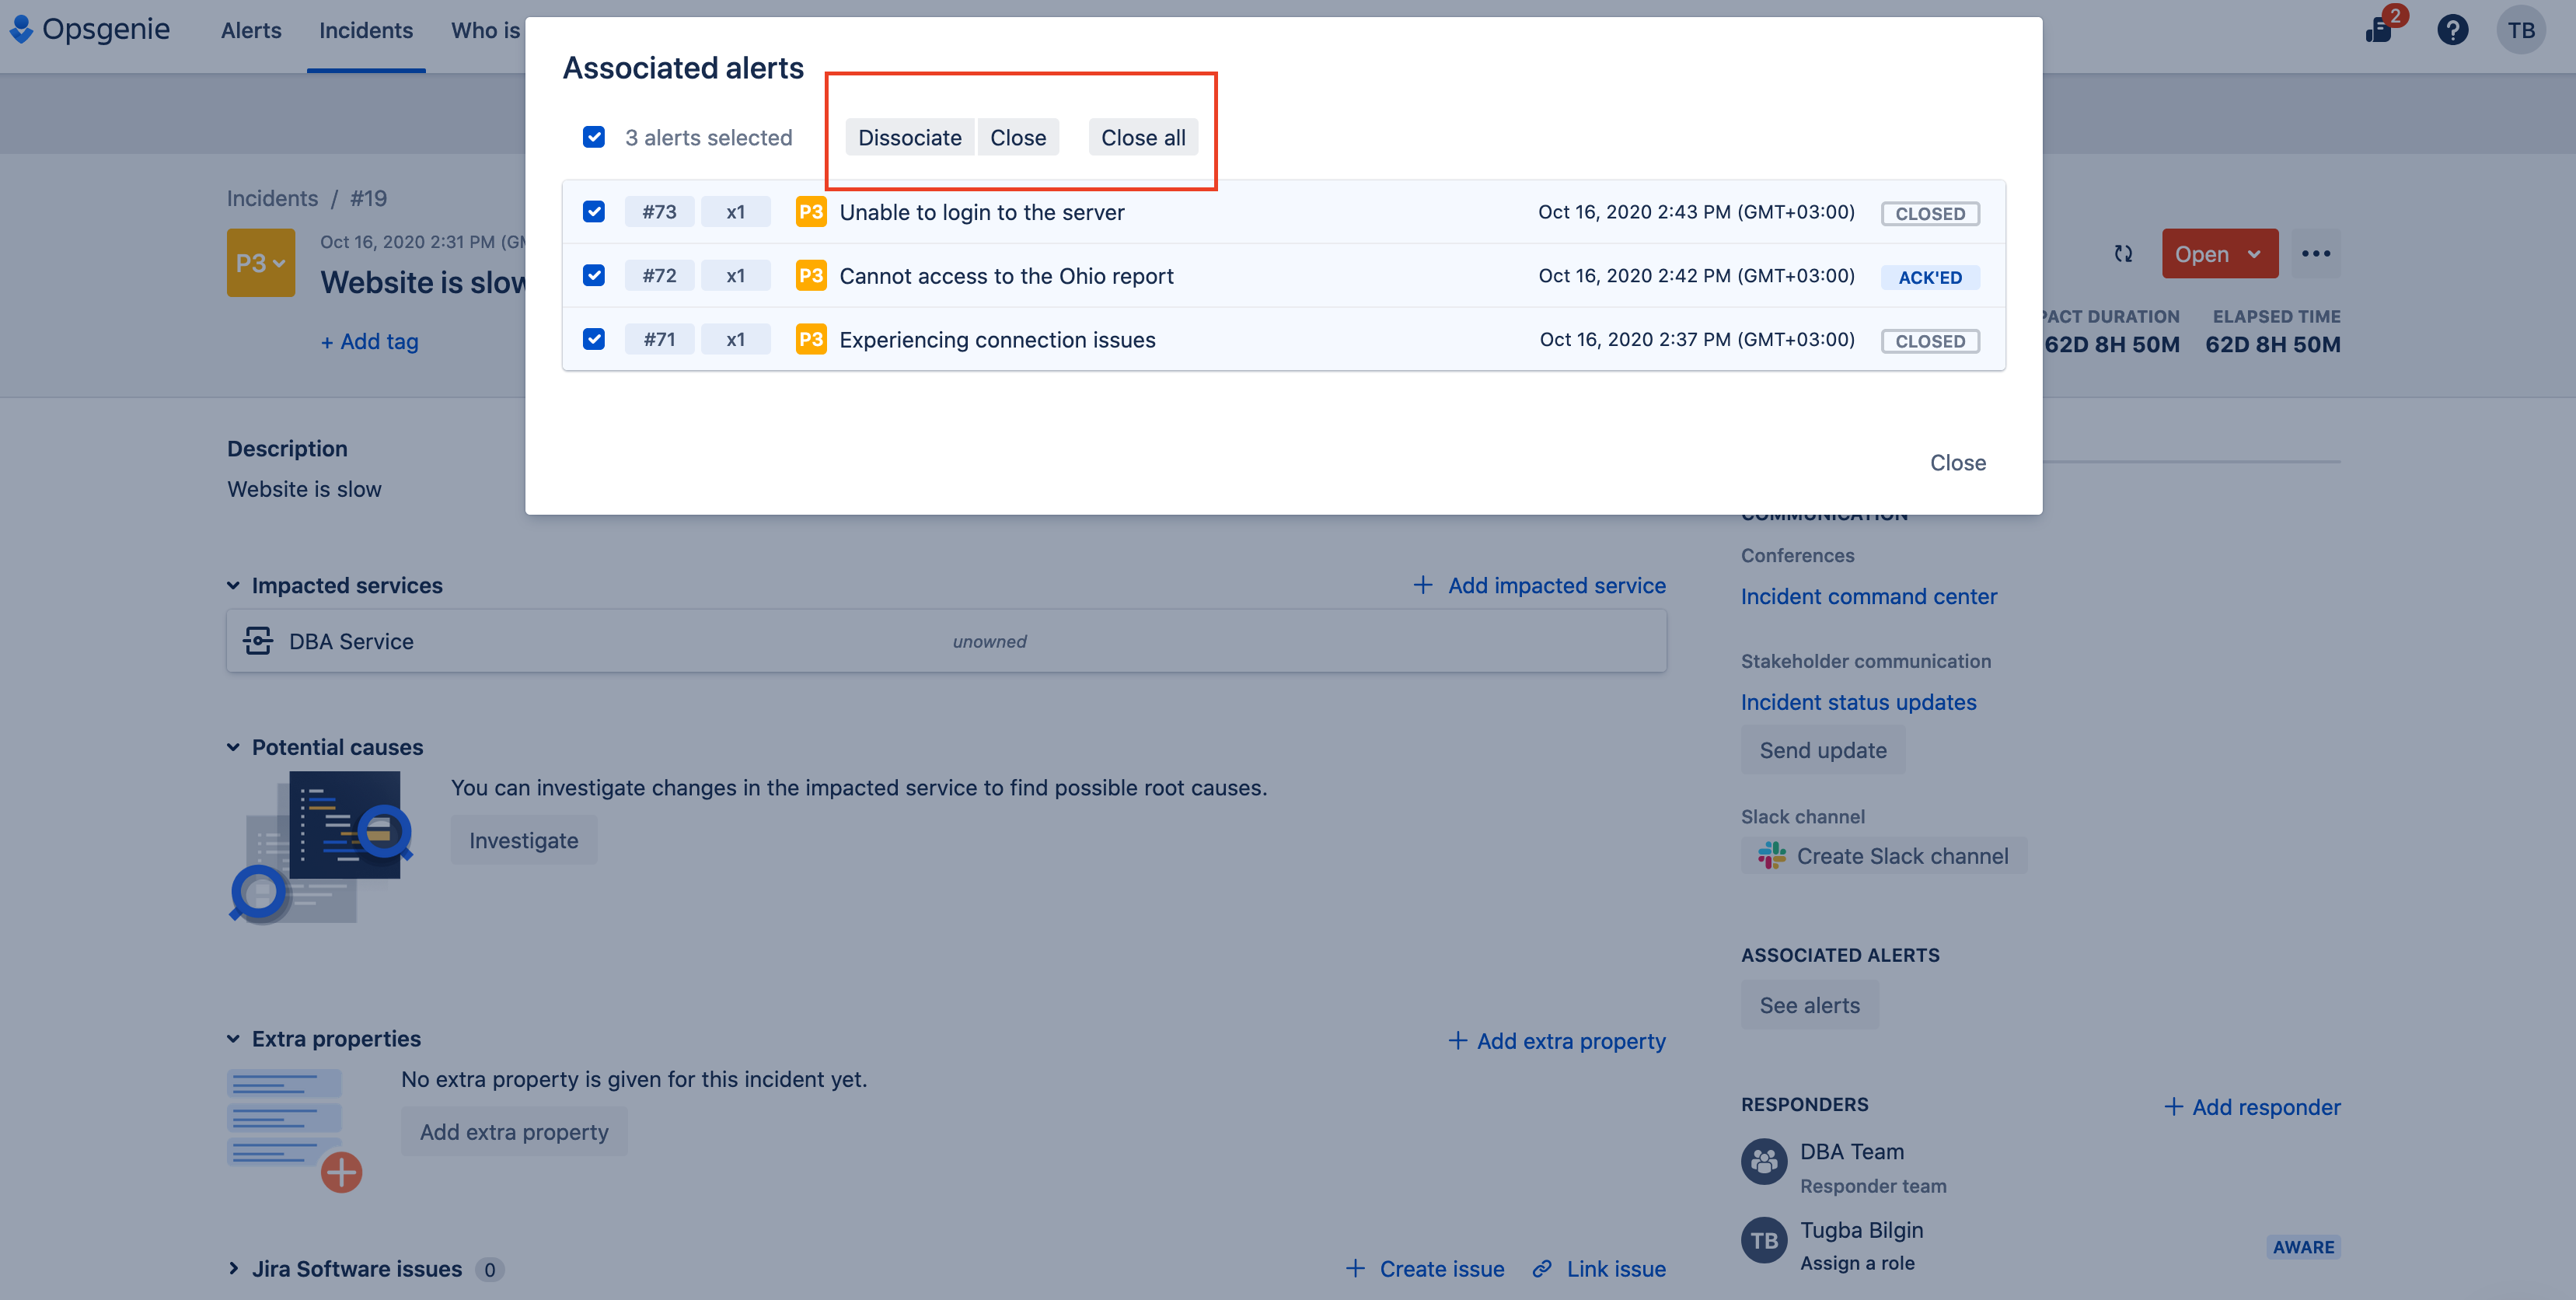Click the P3 priority icon for alert #71
The height and width of the screenshot is (1300, 2576).
click(x=810, y=340)
